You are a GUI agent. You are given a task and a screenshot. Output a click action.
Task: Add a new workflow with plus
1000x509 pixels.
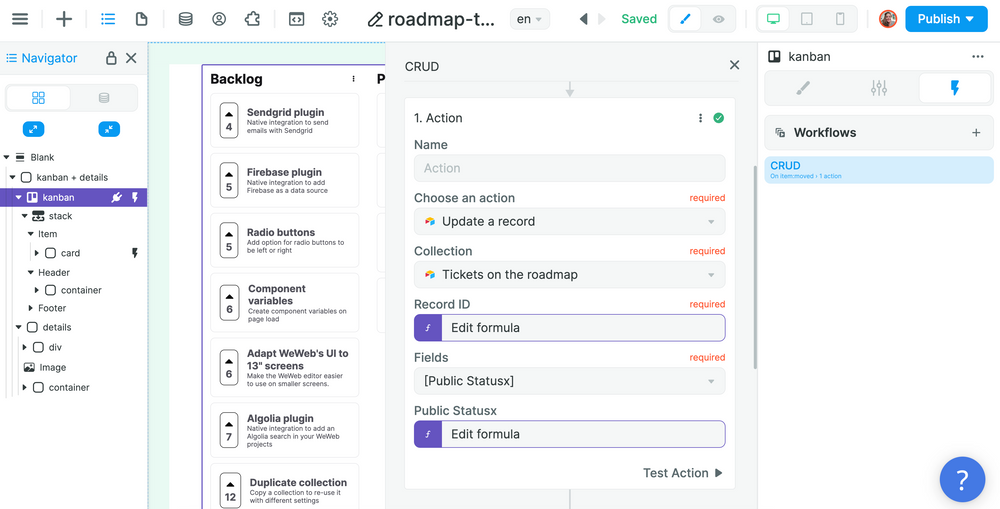(976, 132)
